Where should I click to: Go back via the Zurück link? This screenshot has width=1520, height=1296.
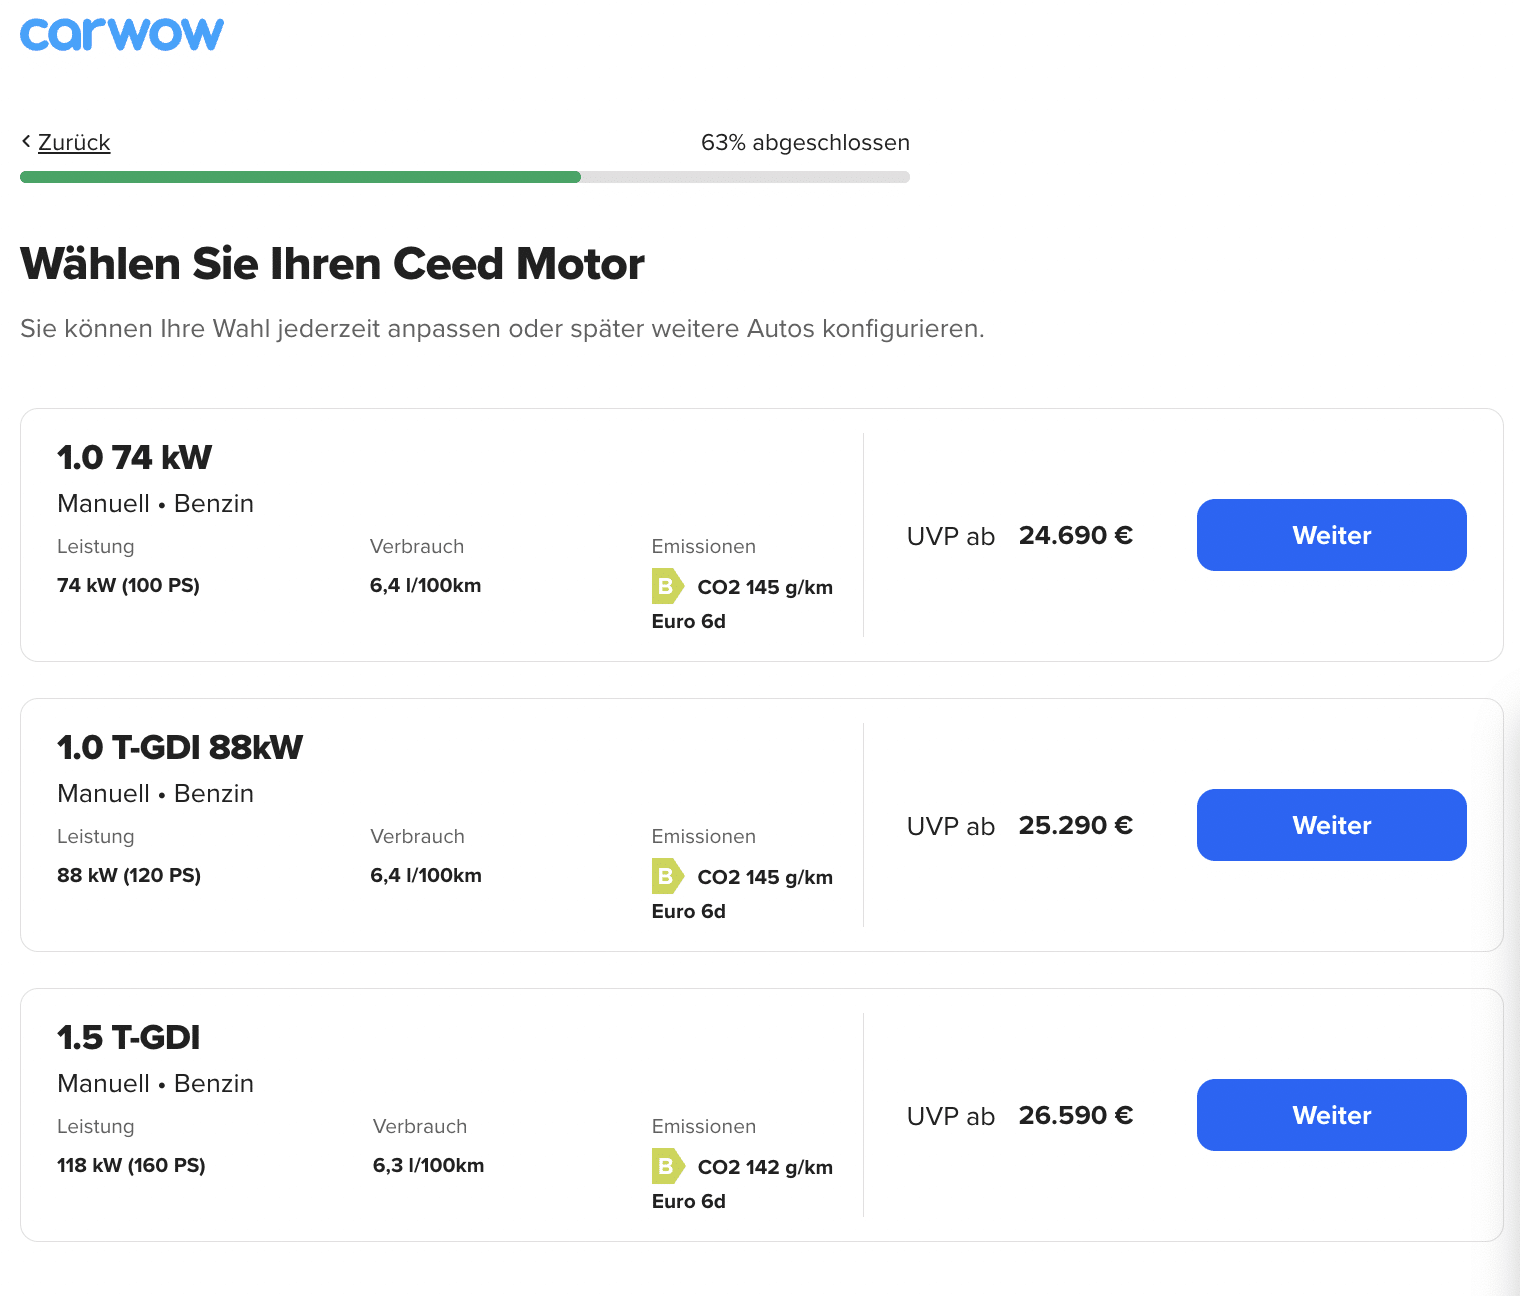[74, 142]
